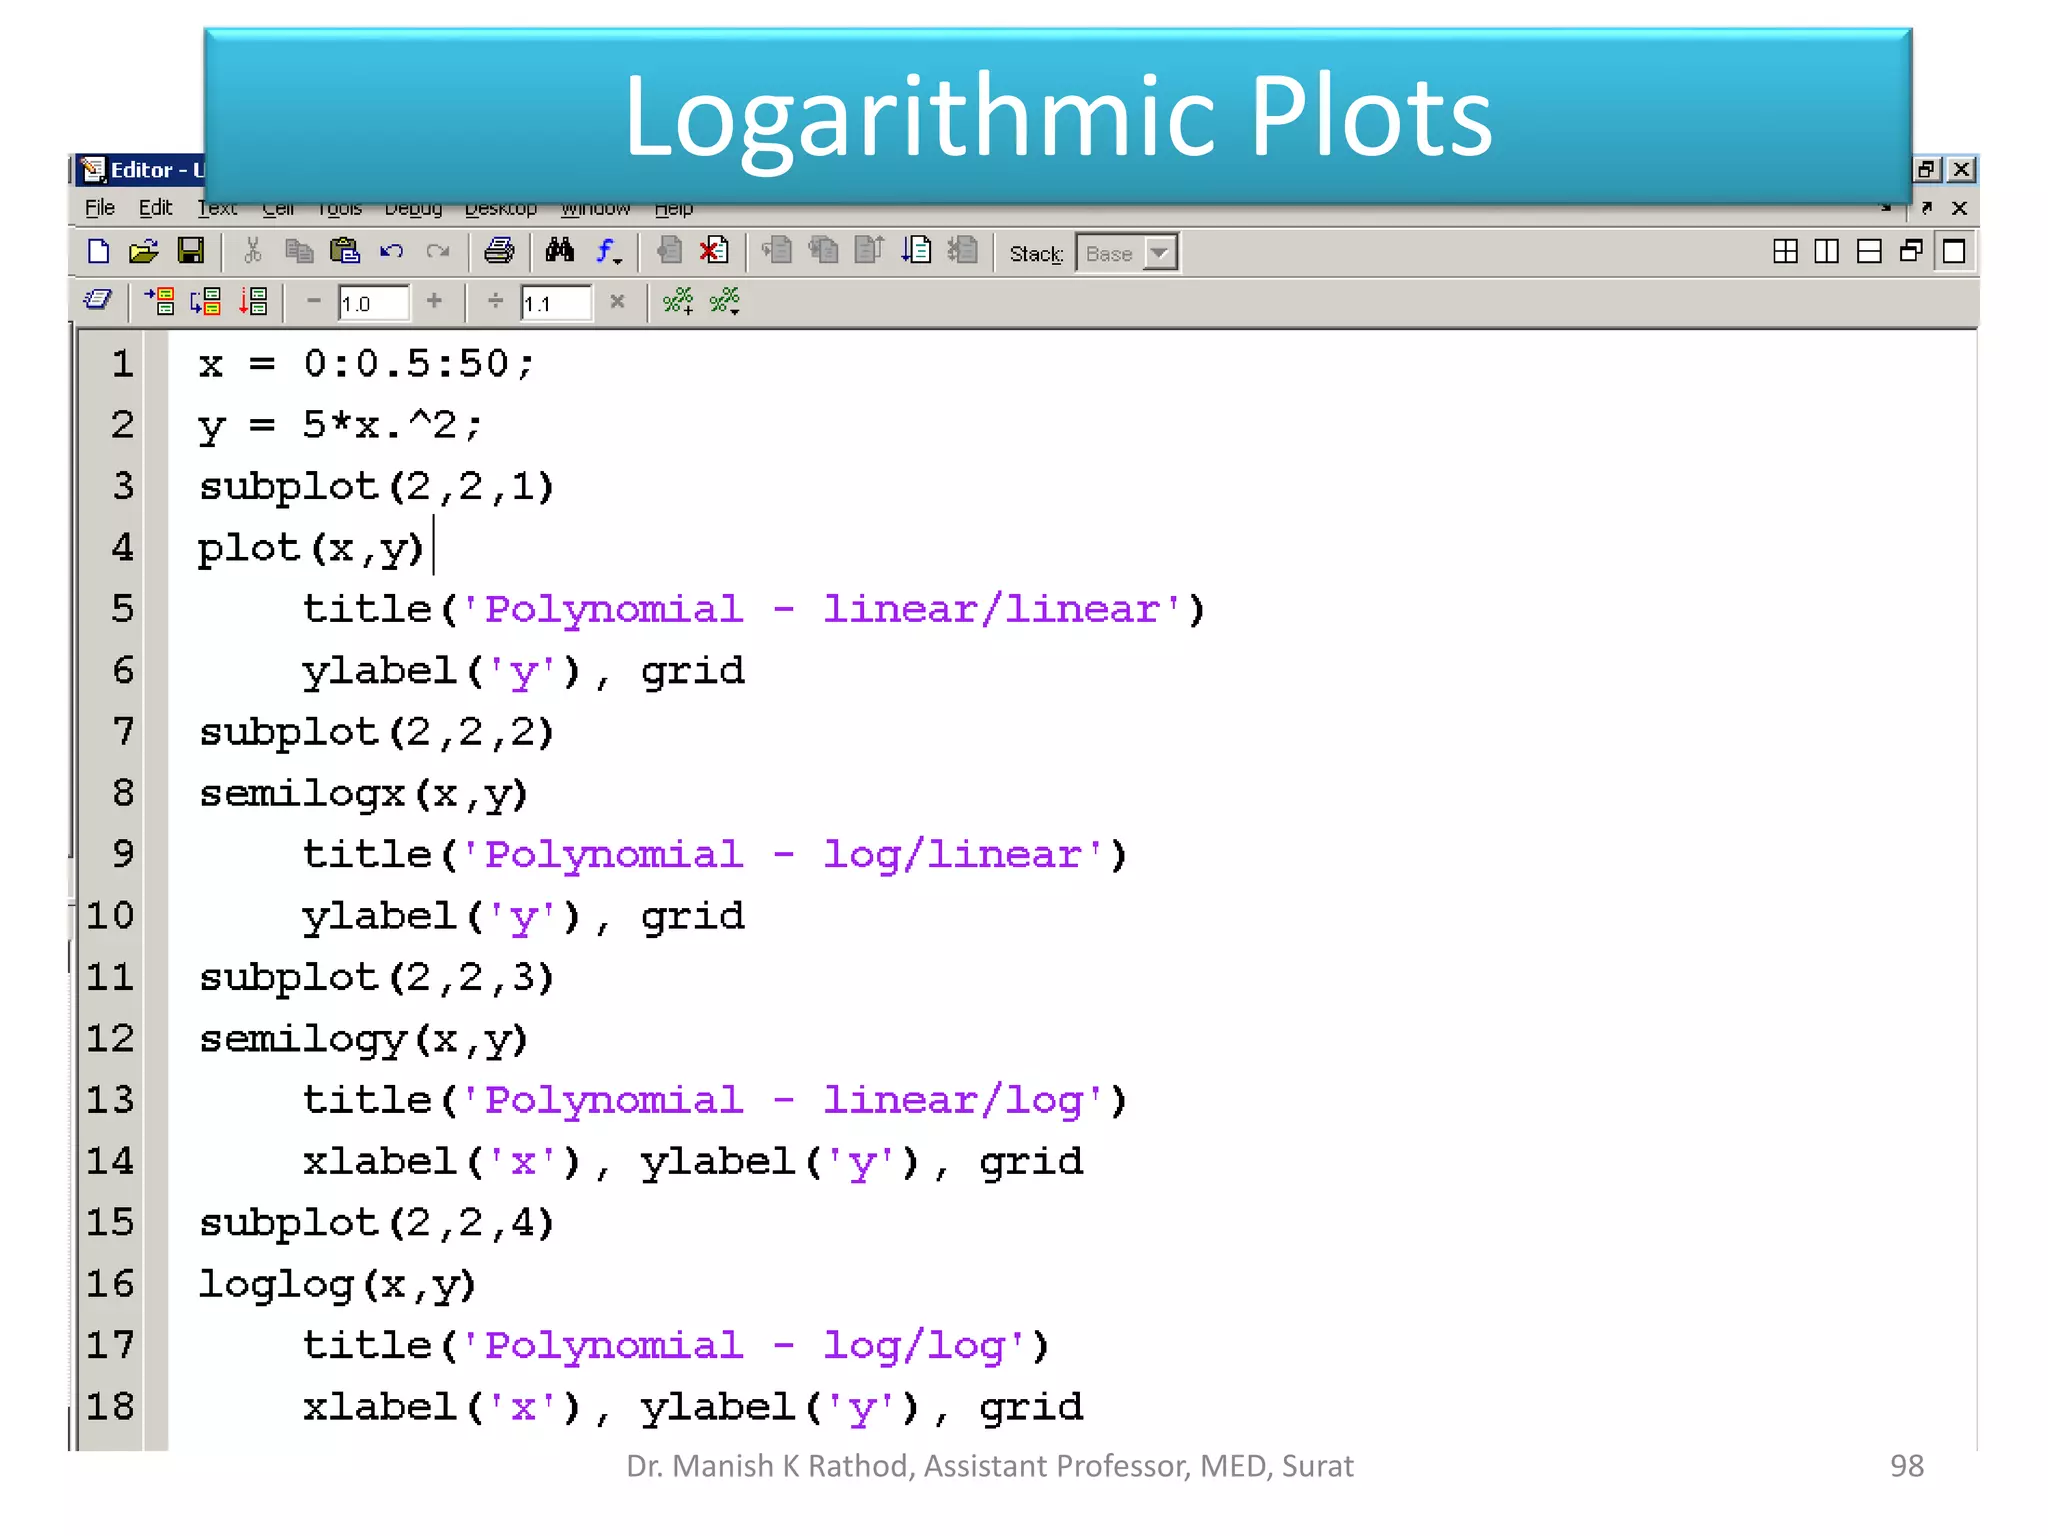Toggle cell mode with the eraser-like icon
2048x1536 pixels.
tap(98, 301)
